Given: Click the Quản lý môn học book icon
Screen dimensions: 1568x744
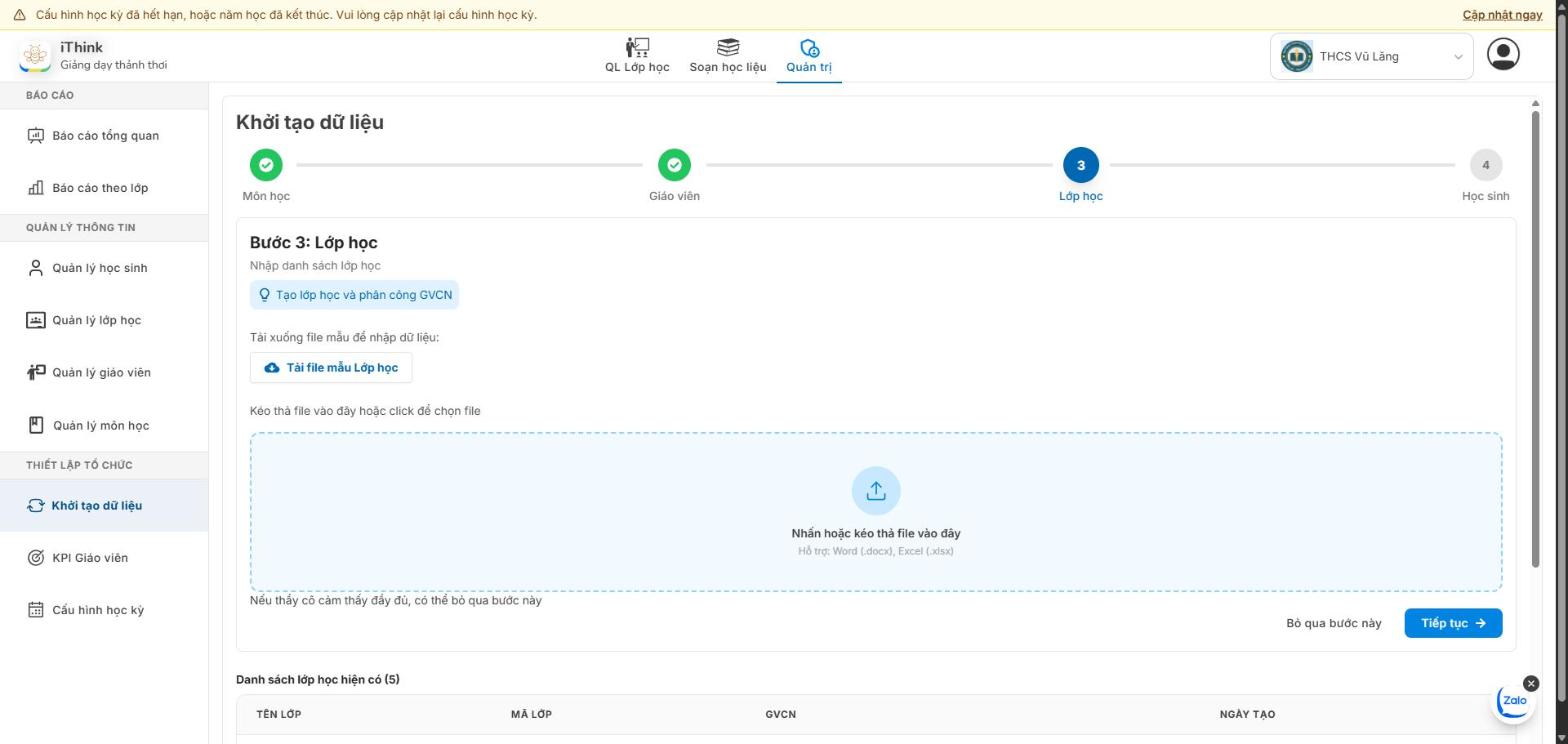Looking at the screenshot, I should pos(36,425).
